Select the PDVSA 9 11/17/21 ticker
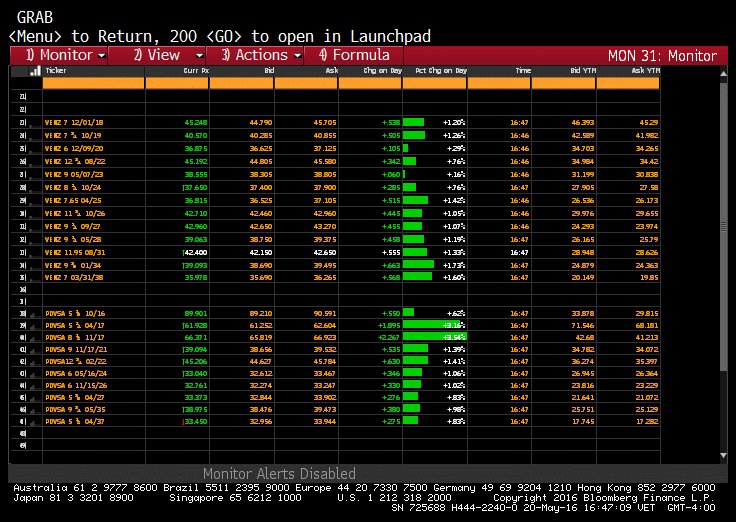 pyautogui.click(x=76, y=350)
